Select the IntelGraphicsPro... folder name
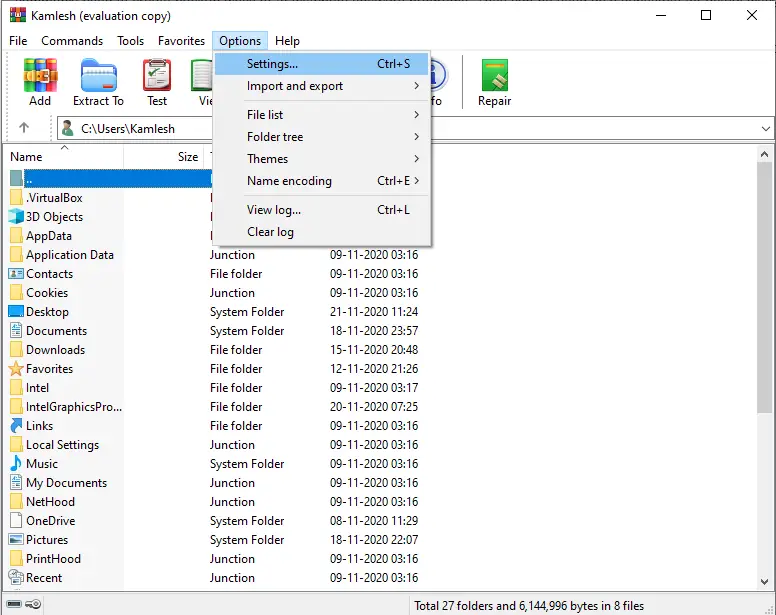Screen dimensions: 776x615 pos(74,406)
